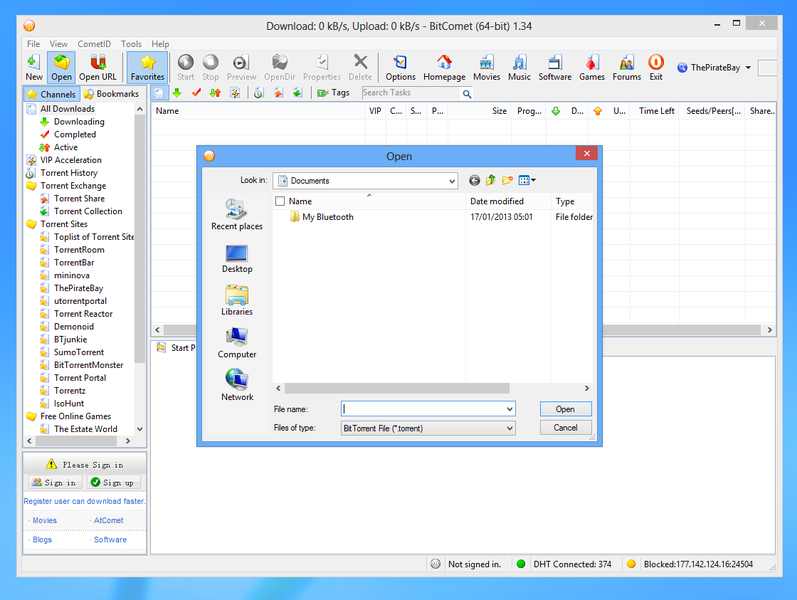Click the go back arrow in Open dialog
Image resolution: width=797 pixels, height=600 pixels.
[474, 181]
